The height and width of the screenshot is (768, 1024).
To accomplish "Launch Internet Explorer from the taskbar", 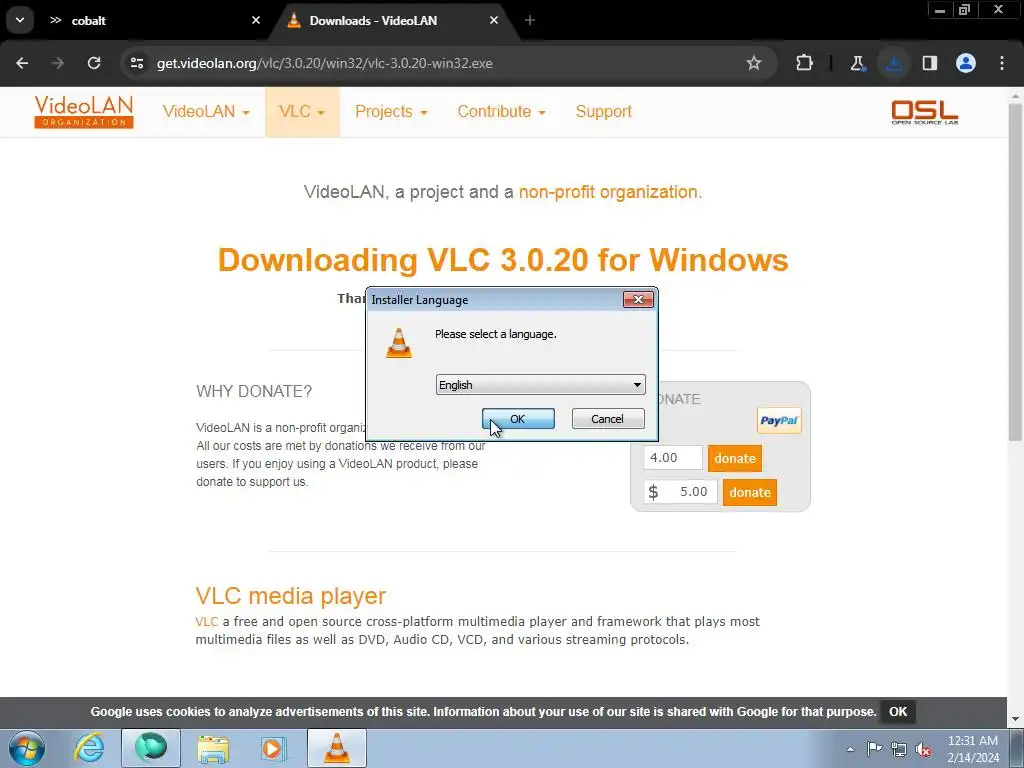I will coord(89,748).
